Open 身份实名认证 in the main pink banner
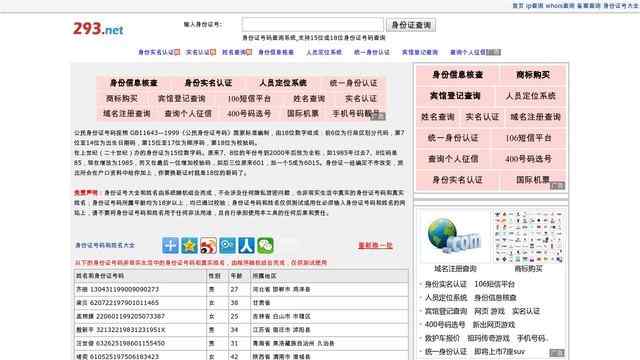Viewport: 640px width, 360px height. pyautogui.click(x=208, y=83)
